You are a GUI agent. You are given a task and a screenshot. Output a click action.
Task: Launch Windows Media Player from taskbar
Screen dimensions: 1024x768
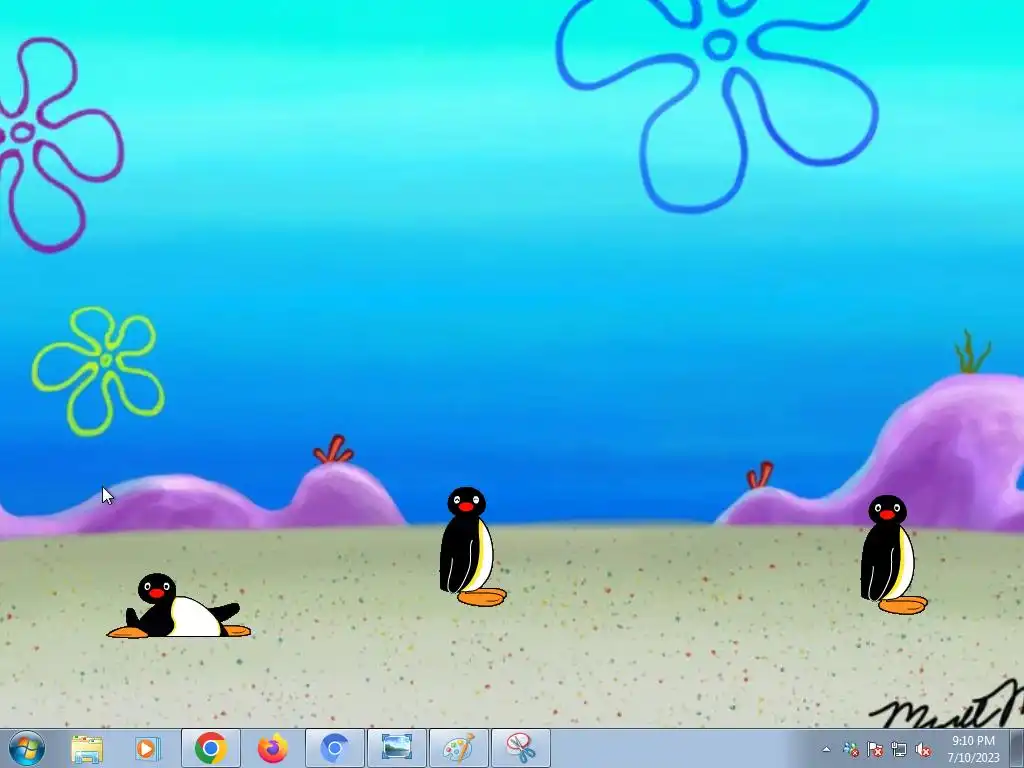[x=148, y=748]
